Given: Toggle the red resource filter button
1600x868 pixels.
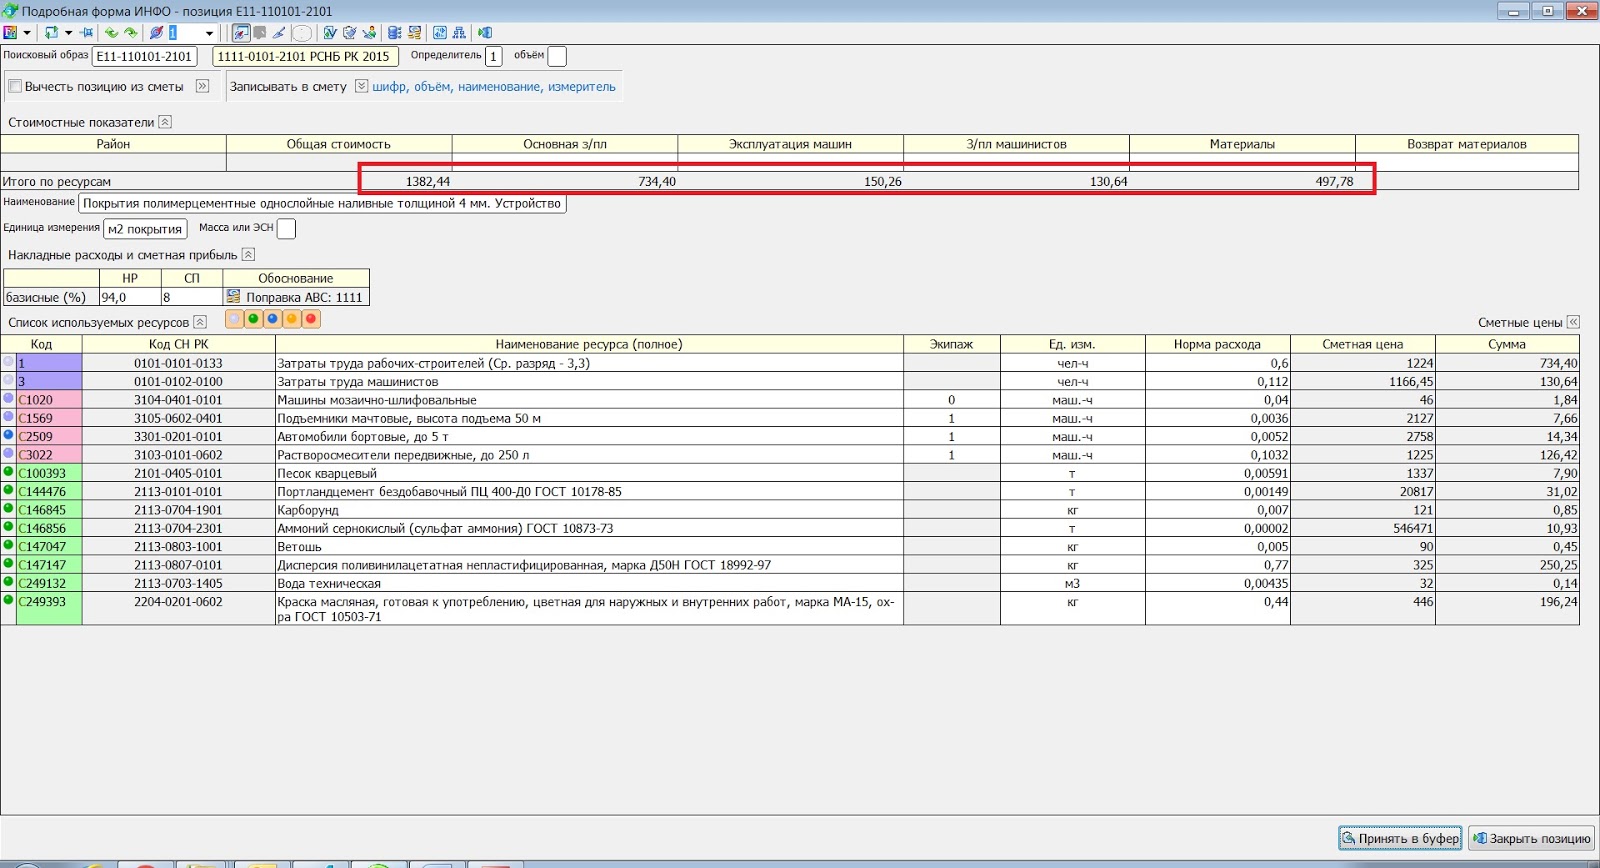Looking at the screenshot, I should pyautogui.click(x=311, y=319).
